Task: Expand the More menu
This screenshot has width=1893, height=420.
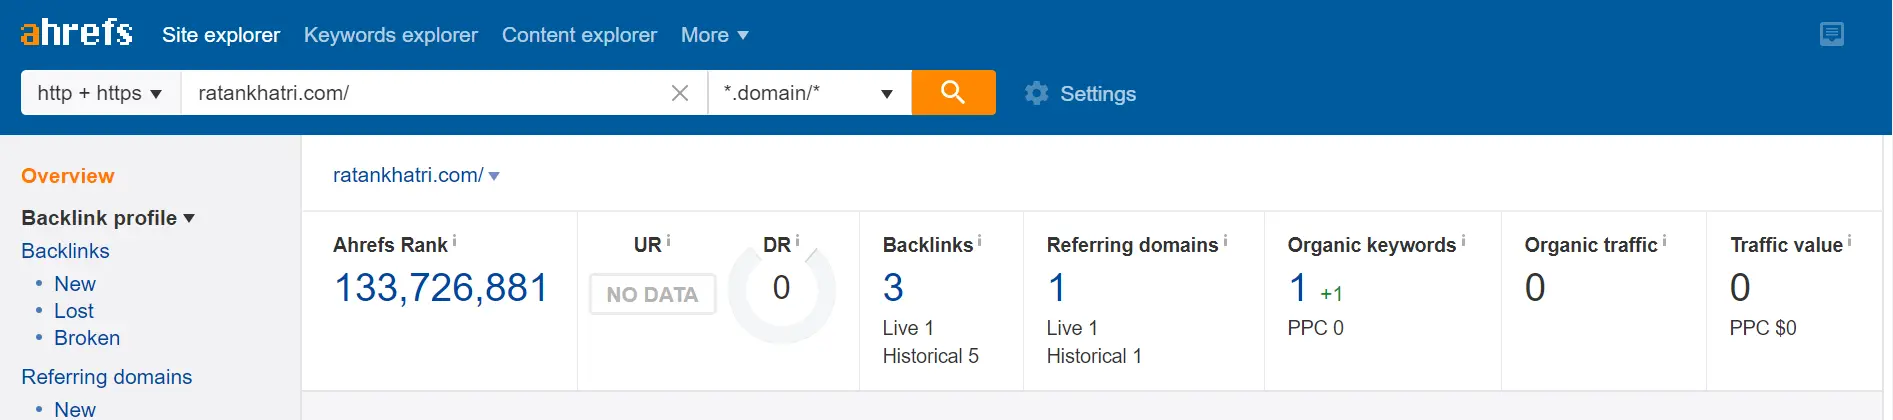Action: [715, 35]
